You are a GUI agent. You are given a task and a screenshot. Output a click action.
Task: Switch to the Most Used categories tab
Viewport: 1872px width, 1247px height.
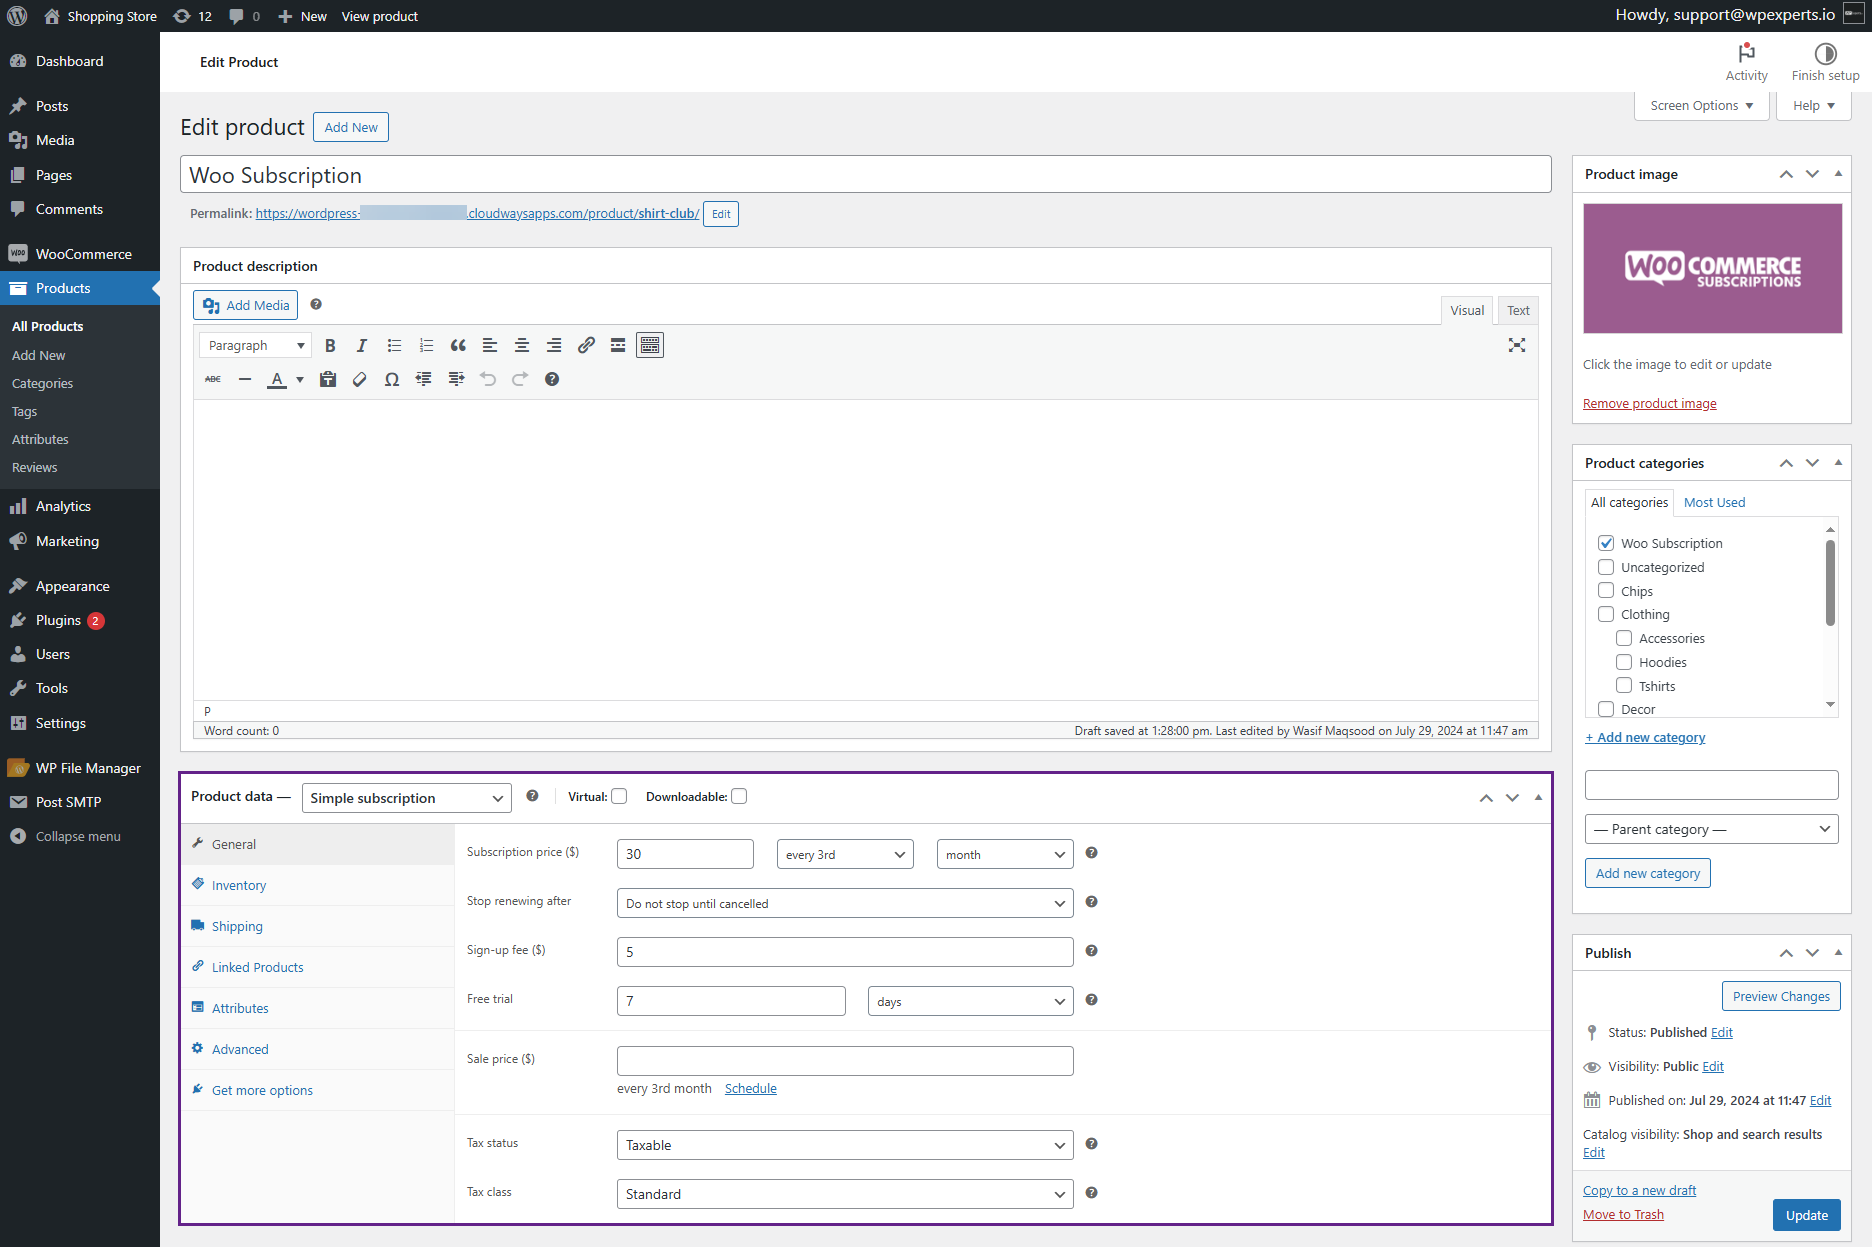tap(1714, 502)
